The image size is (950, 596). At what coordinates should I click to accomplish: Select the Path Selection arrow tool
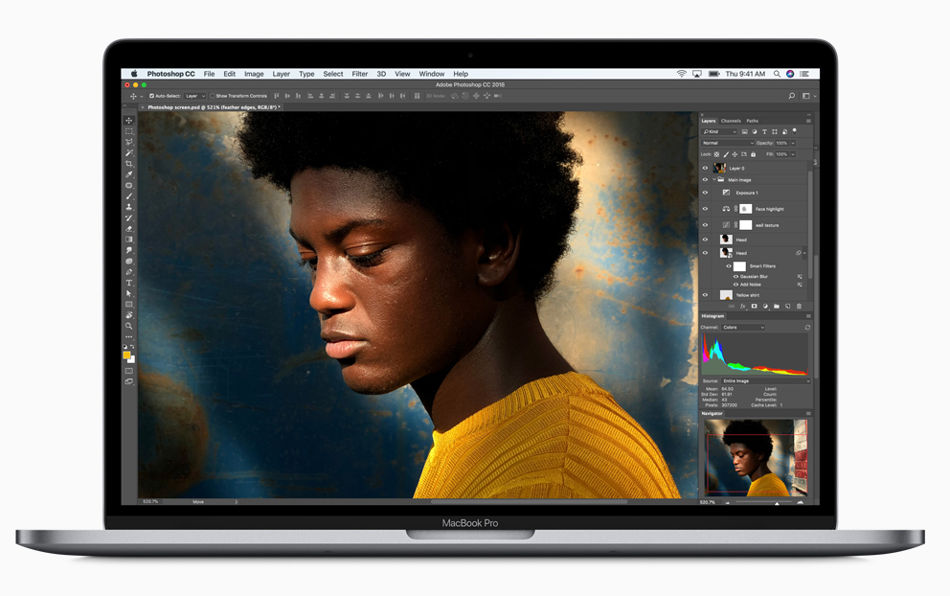[x=128, y=294]
